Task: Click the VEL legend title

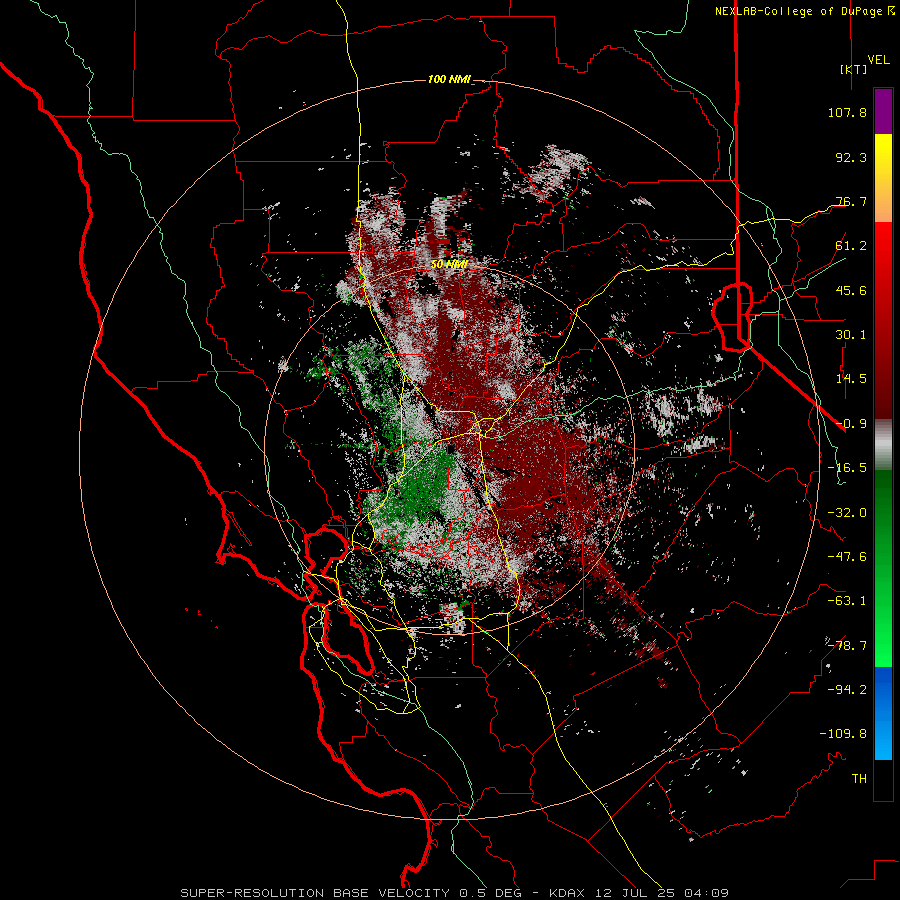Action: (878, 60)
